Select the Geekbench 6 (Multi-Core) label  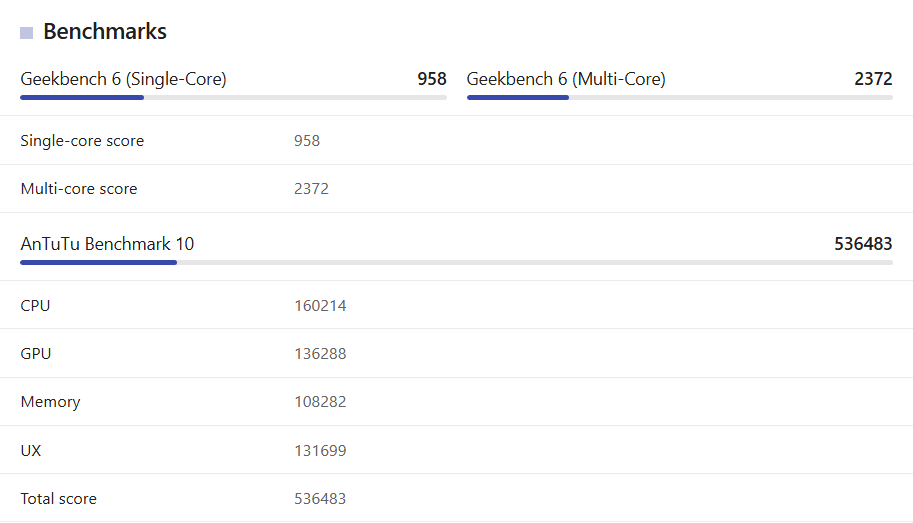(x=566, y=79)
